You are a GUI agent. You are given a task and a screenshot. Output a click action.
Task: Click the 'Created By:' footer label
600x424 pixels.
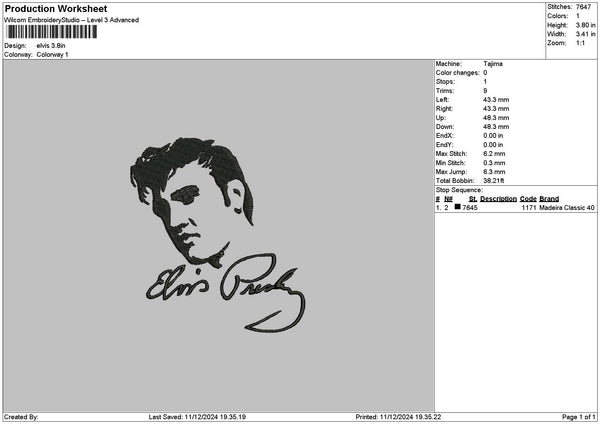pos(21,417)
